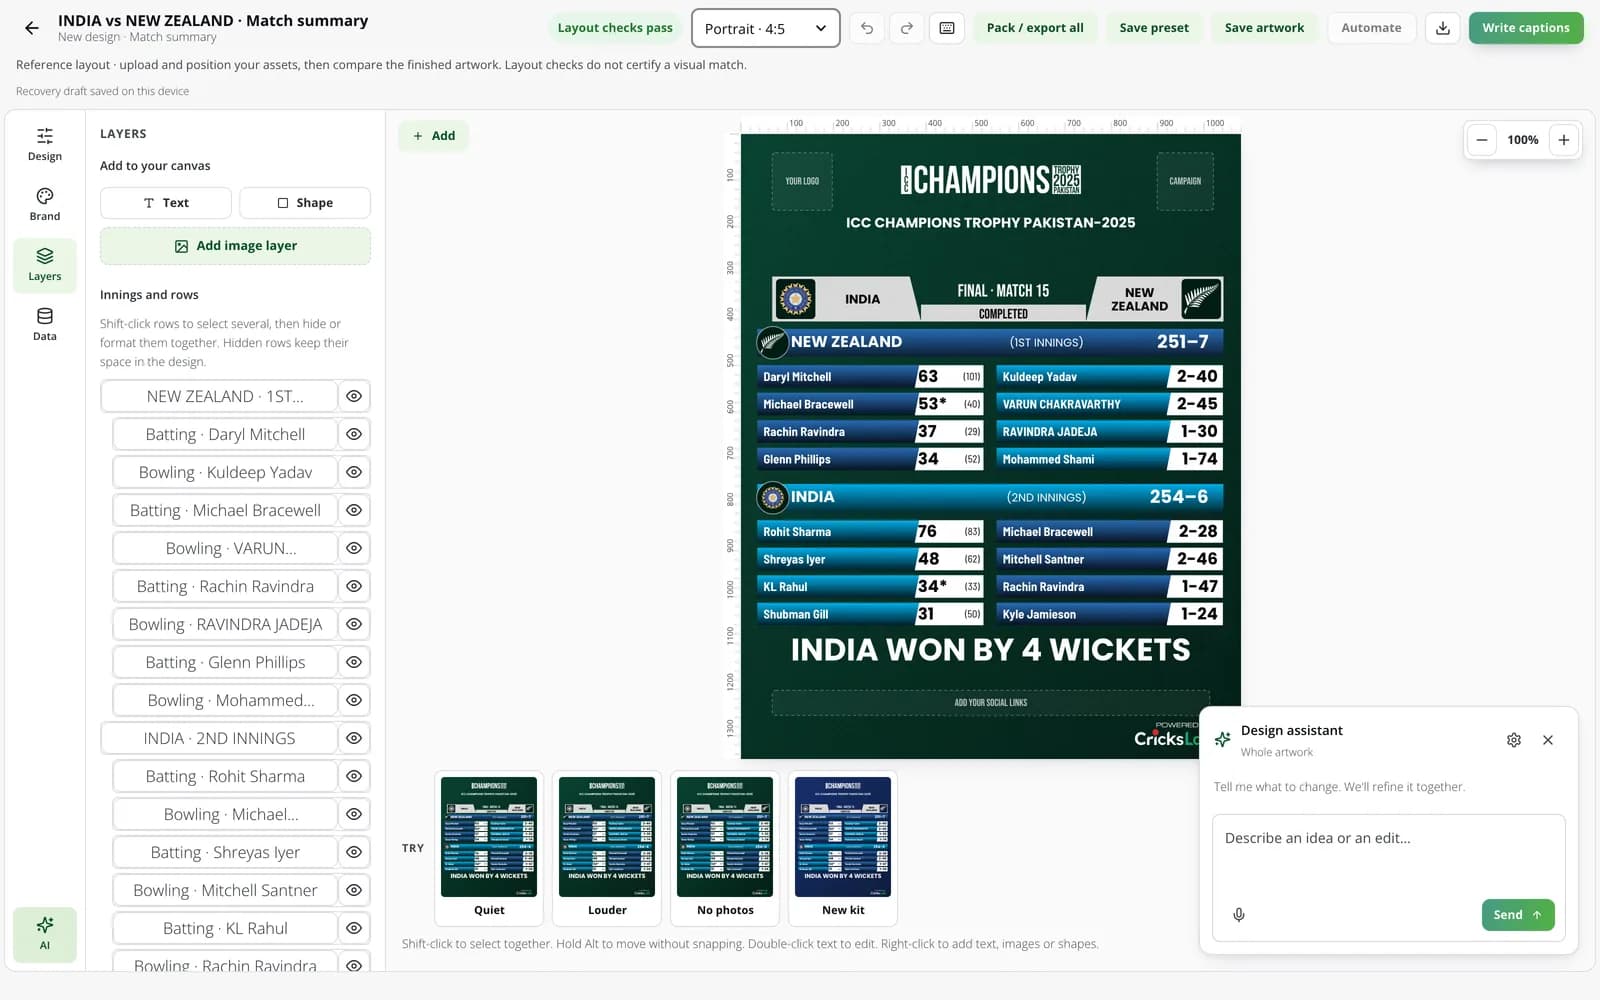Apply the Quiet style thumbnail
This screenshot has width=1600, height=1000.
(489, 848)
